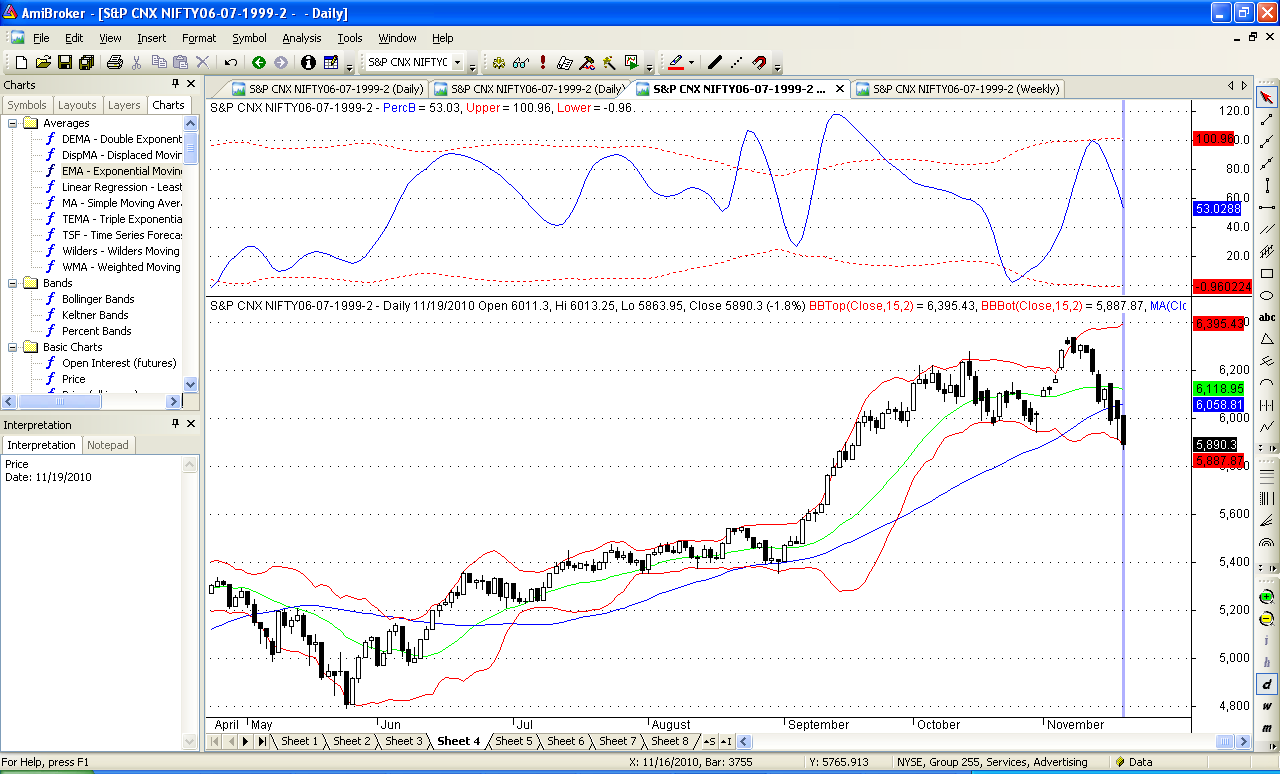The width and height of the screenshot is (1280, 774).
Task: Click the yellow zoom out icon
Action: (1267, 619)
